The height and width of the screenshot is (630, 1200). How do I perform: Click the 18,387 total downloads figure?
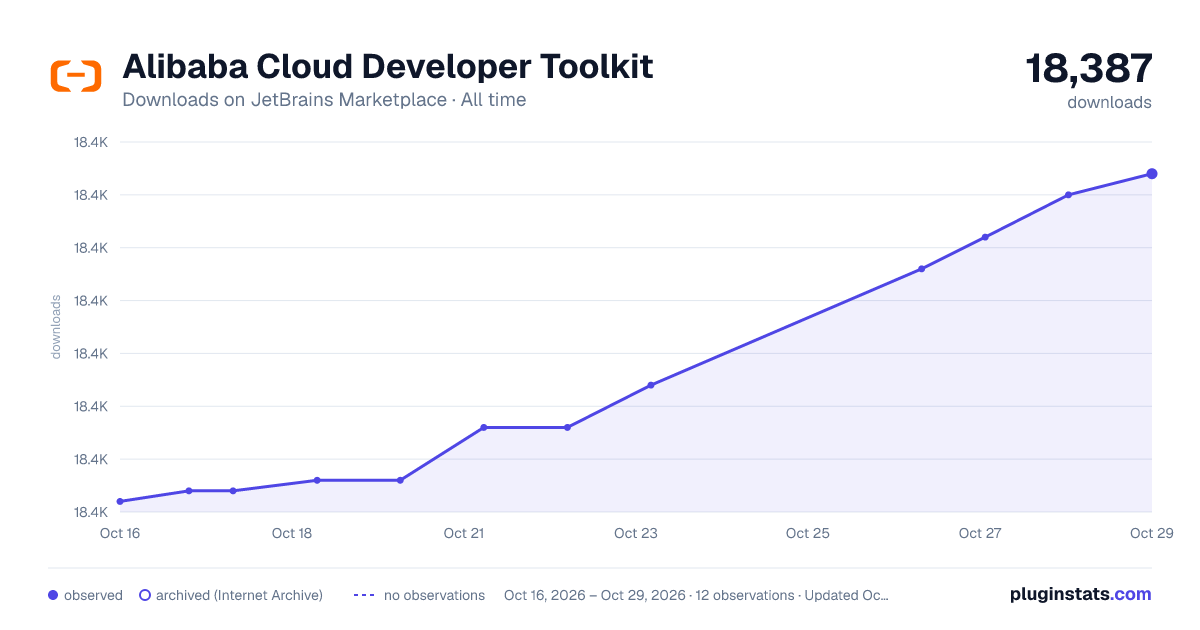point(1089,69)
